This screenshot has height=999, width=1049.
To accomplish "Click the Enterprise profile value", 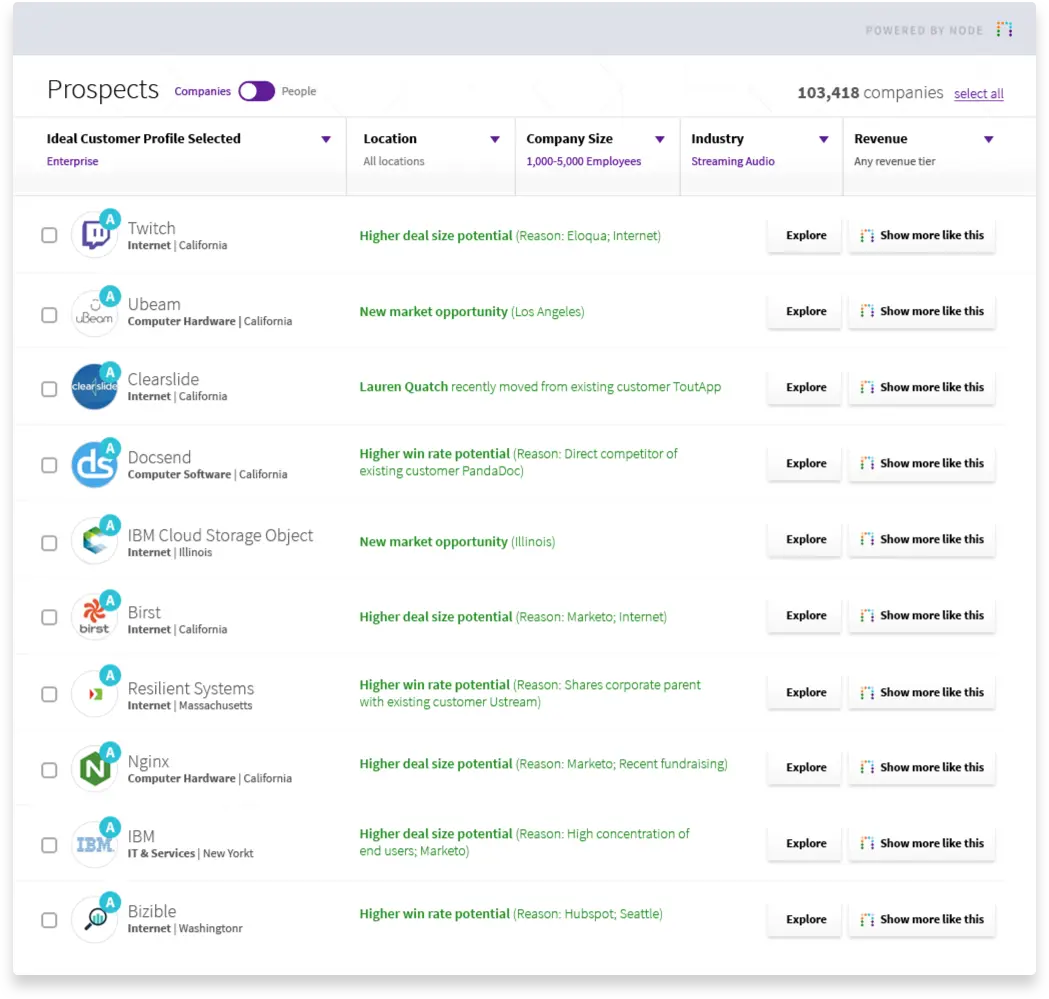I will [x=72, y=161].
